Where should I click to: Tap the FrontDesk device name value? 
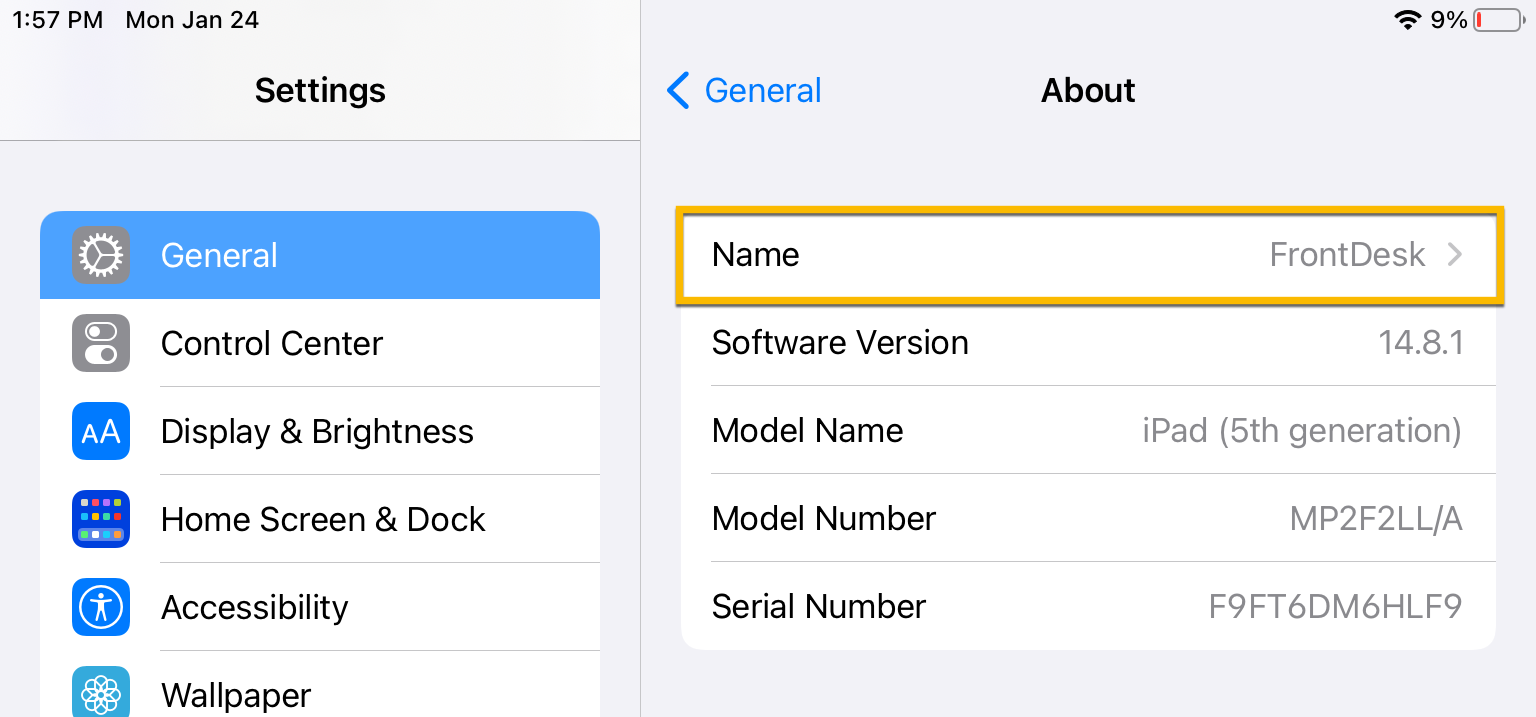tap(1347, 255)
